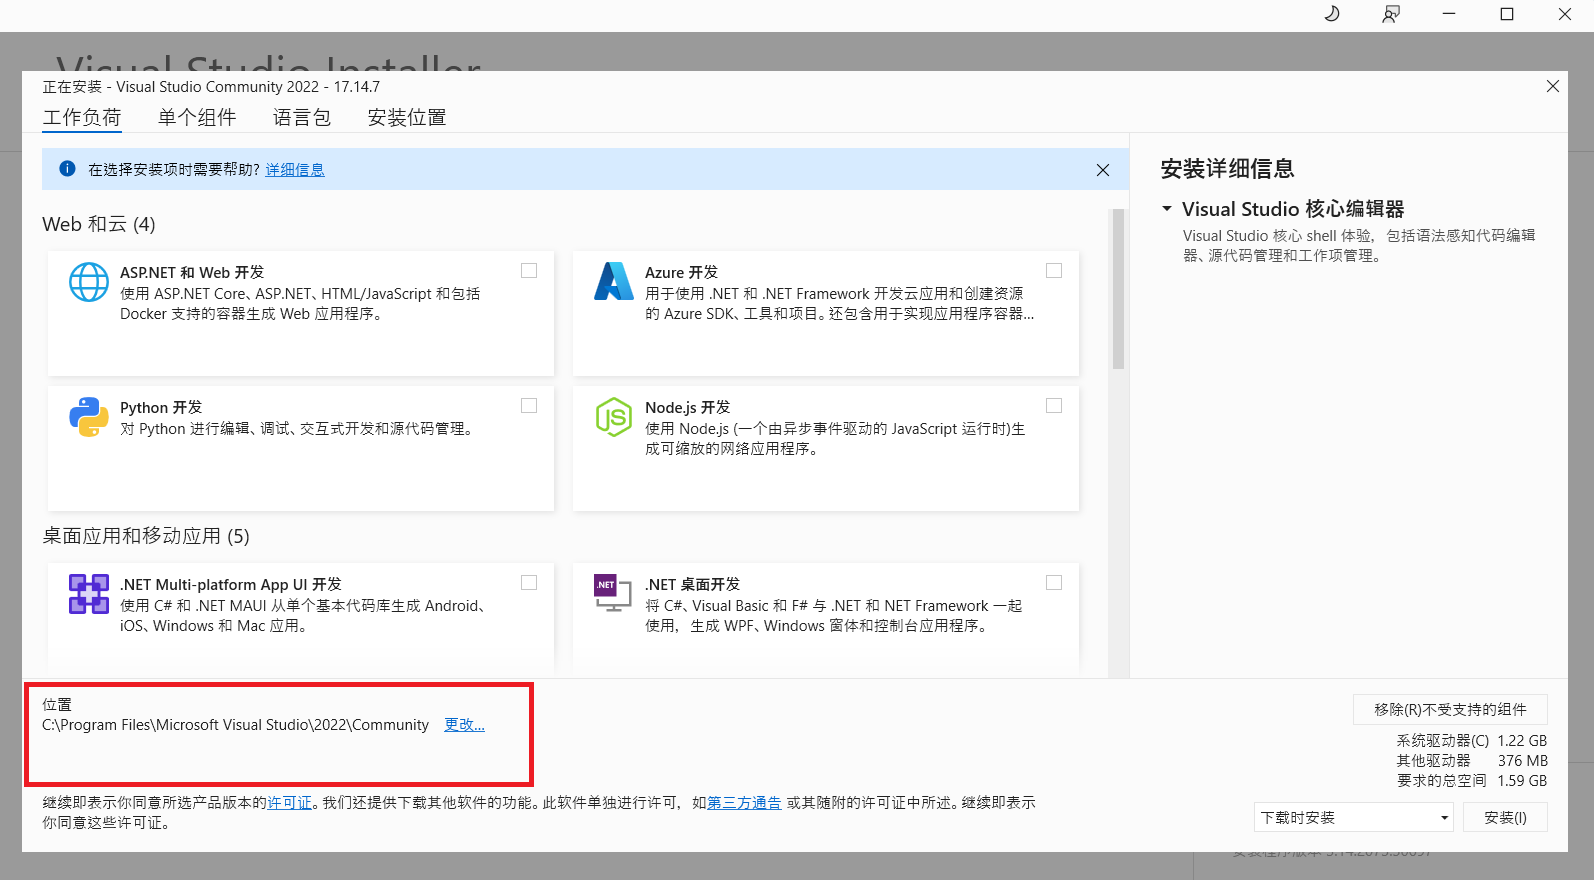Click the Python development logo icon

click(89, 417)
